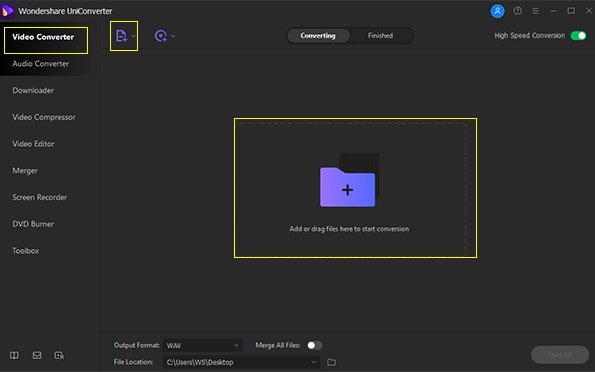Switch to the Finished tab

381,36
